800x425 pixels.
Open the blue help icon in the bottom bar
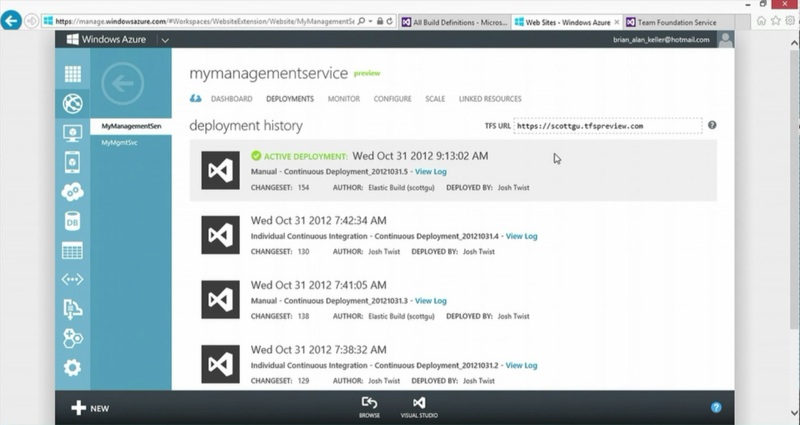[x=716, y=407]
